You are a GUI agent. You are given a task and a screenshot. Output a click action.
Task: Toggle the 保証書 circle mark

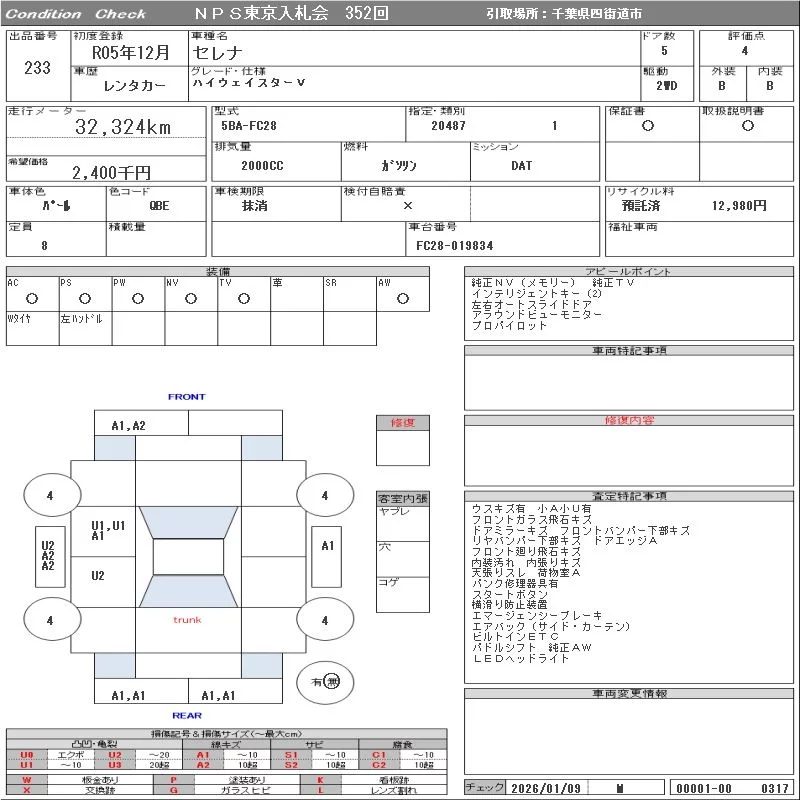click(648, 126)
